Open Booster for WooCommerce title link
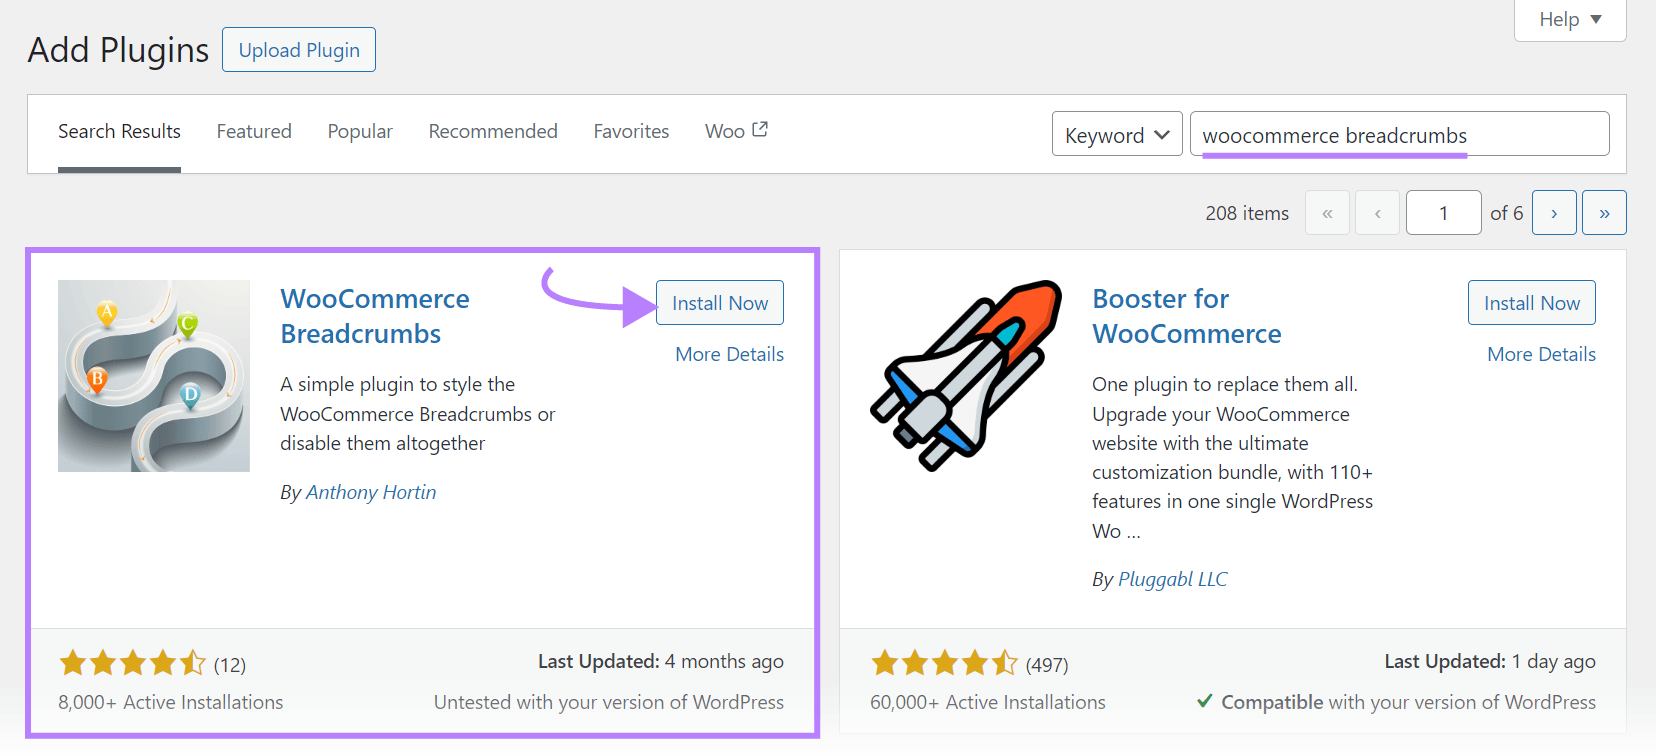 pyautogui.click(x=1187, y=316)
